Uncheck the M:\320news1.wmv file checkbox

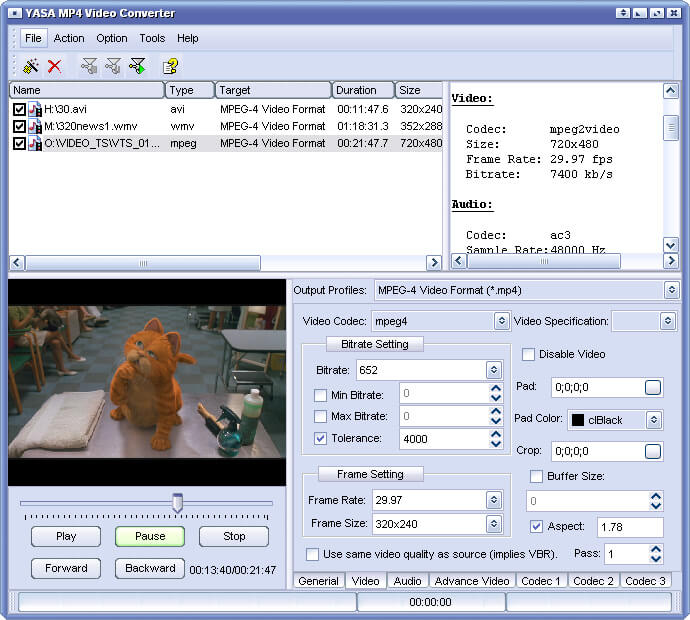click(19, 126)
